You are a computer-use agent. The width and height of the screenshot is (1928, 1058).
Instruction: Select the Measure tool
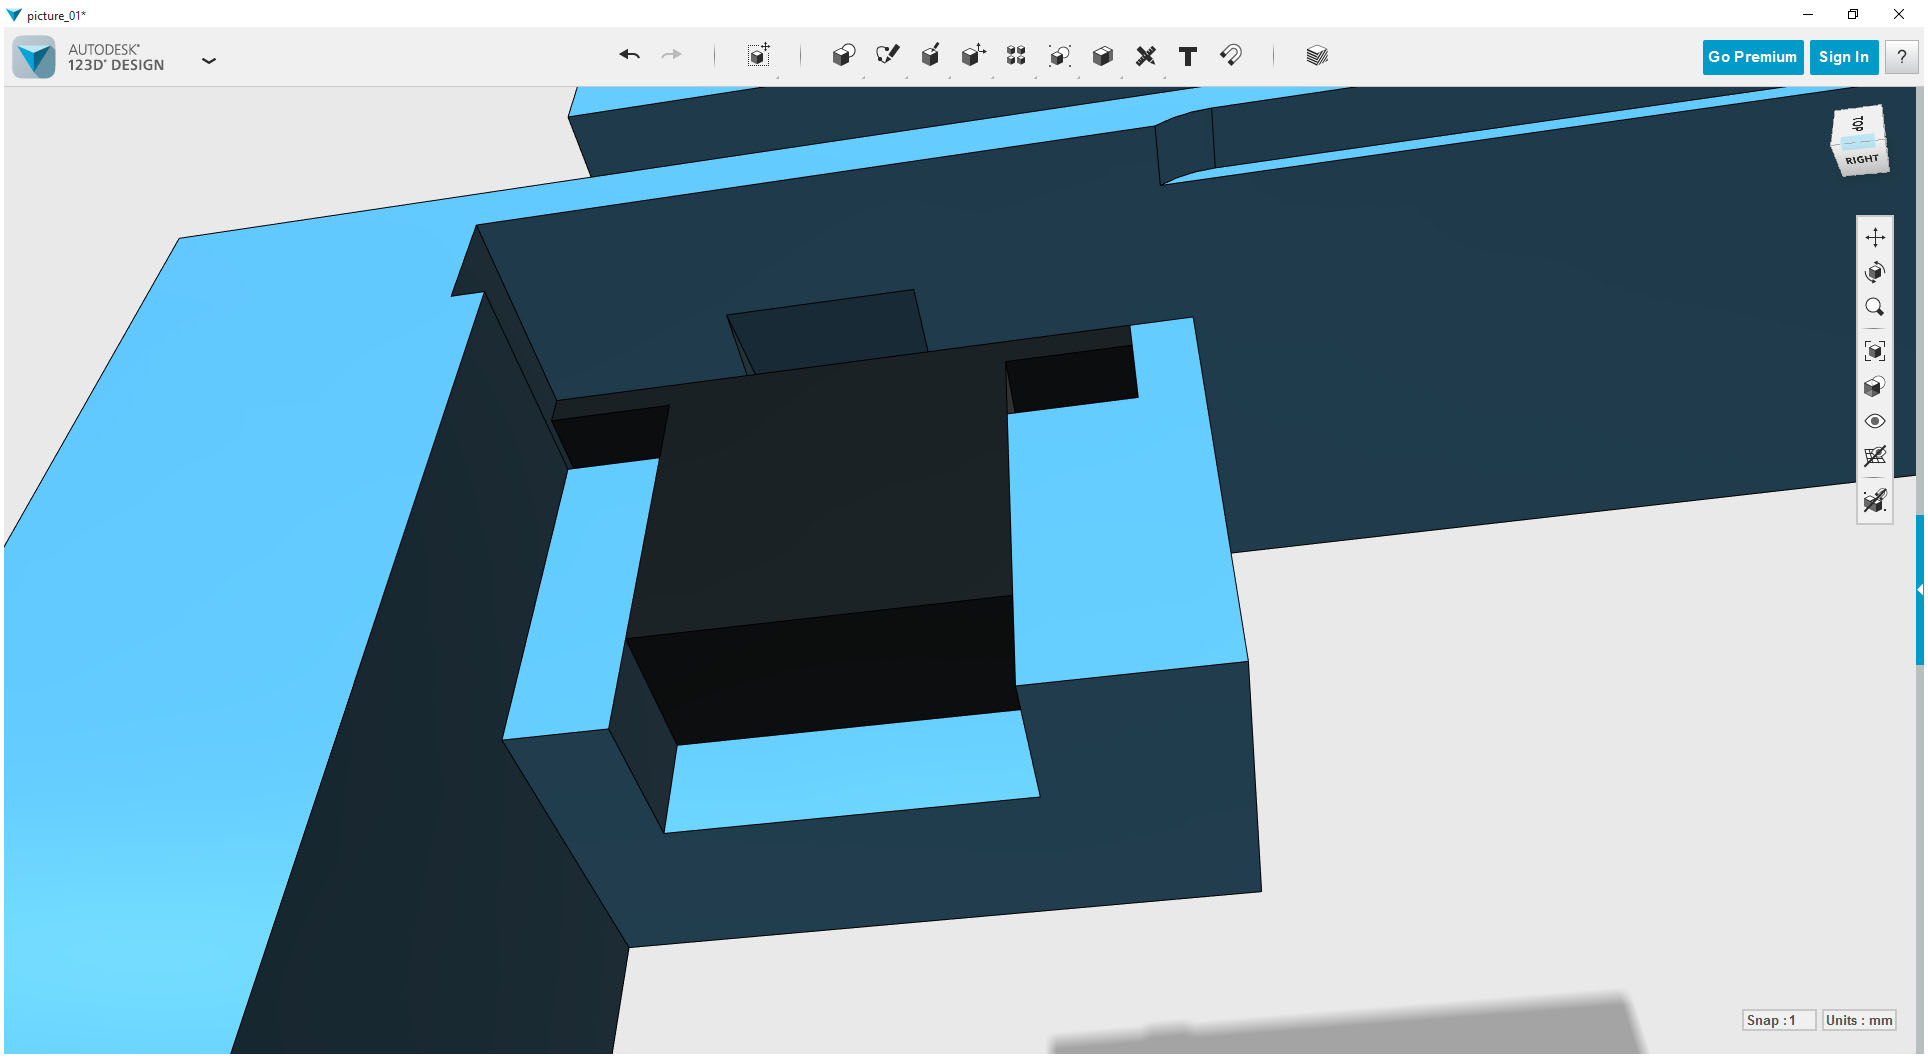tap(1146, 56)
